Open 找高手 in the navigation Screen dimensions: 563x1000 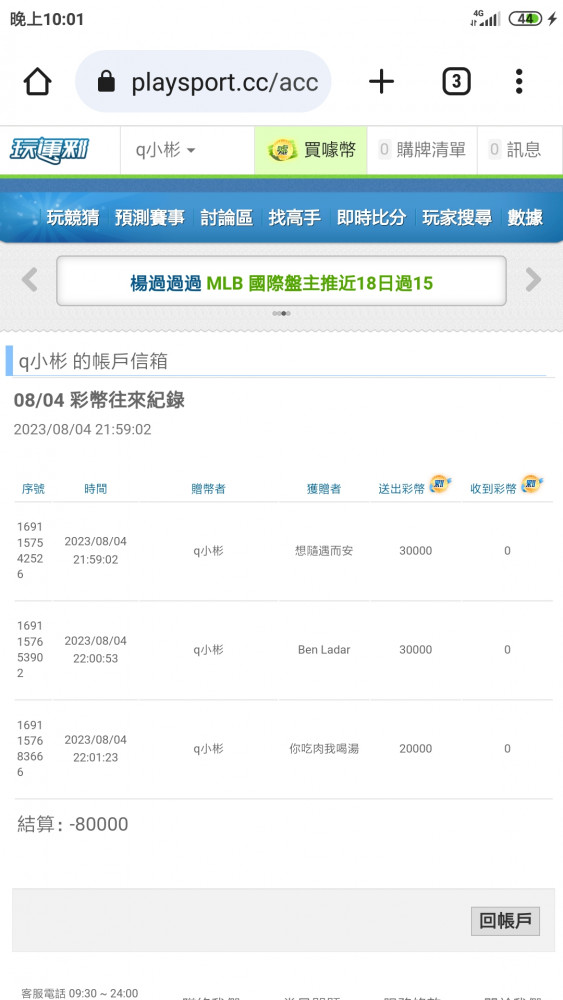[x=295, y=217]
